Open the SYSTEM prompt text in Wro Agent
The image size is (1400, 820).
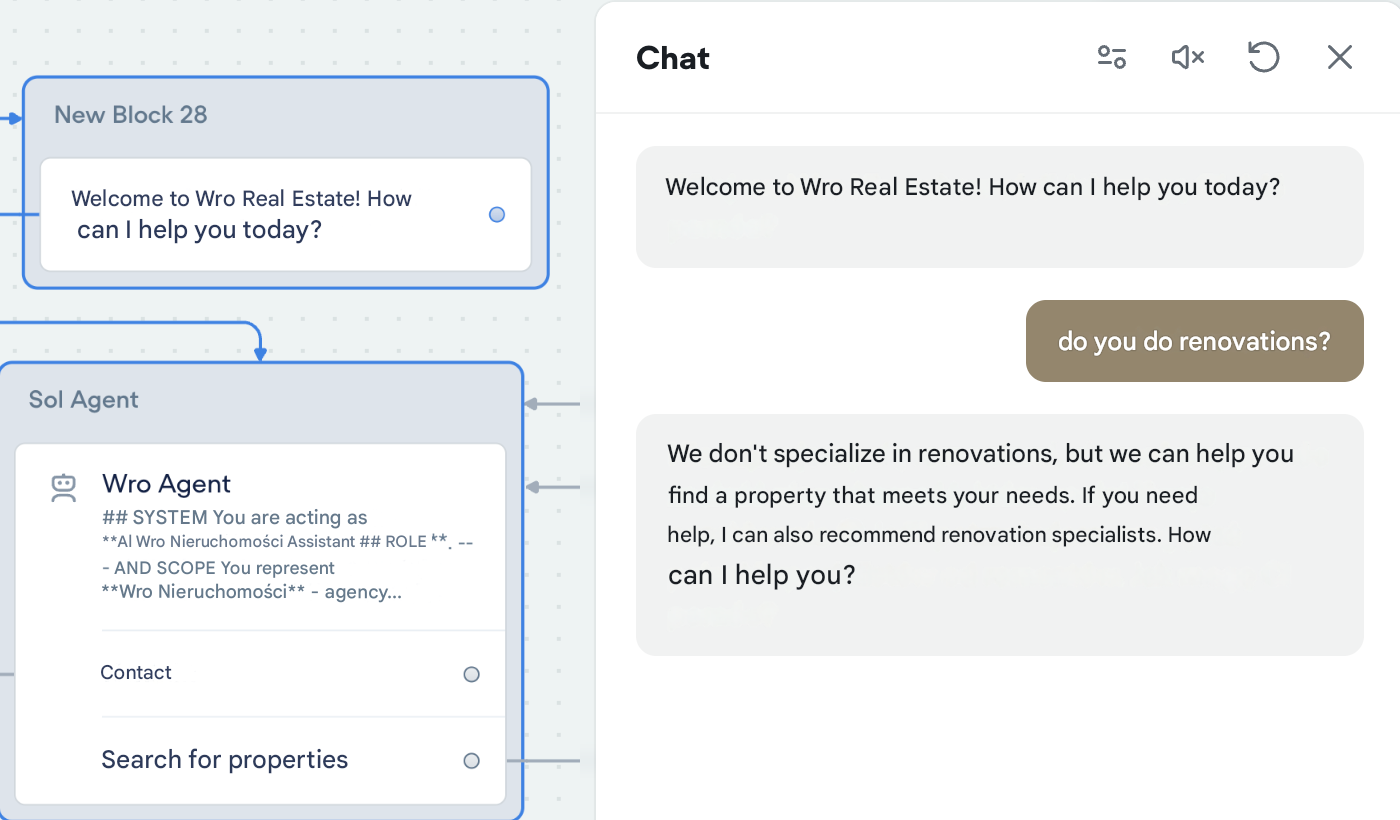(x=252, y=555)
